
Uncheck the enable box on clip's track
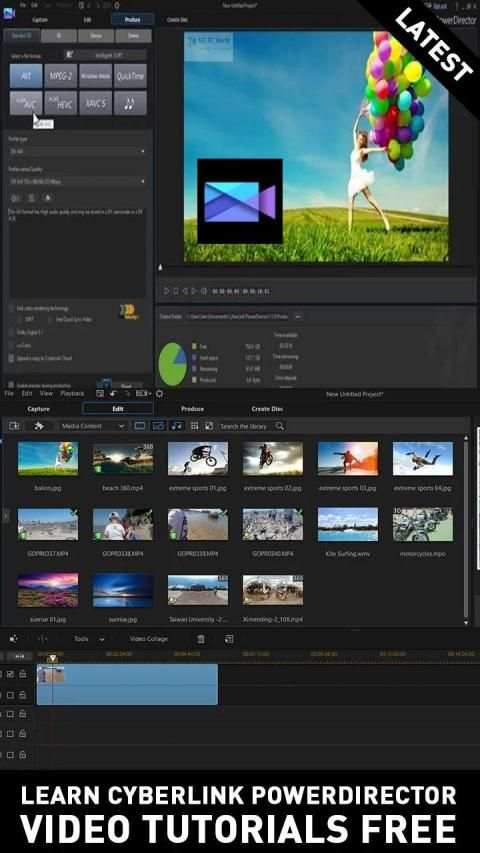click(x=10, y=674)
